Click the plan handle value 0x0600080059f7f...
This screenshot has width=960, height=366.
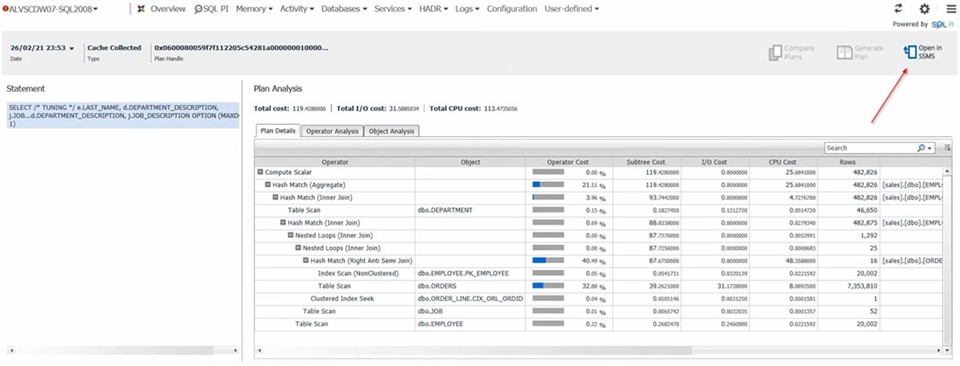[241, 48]
